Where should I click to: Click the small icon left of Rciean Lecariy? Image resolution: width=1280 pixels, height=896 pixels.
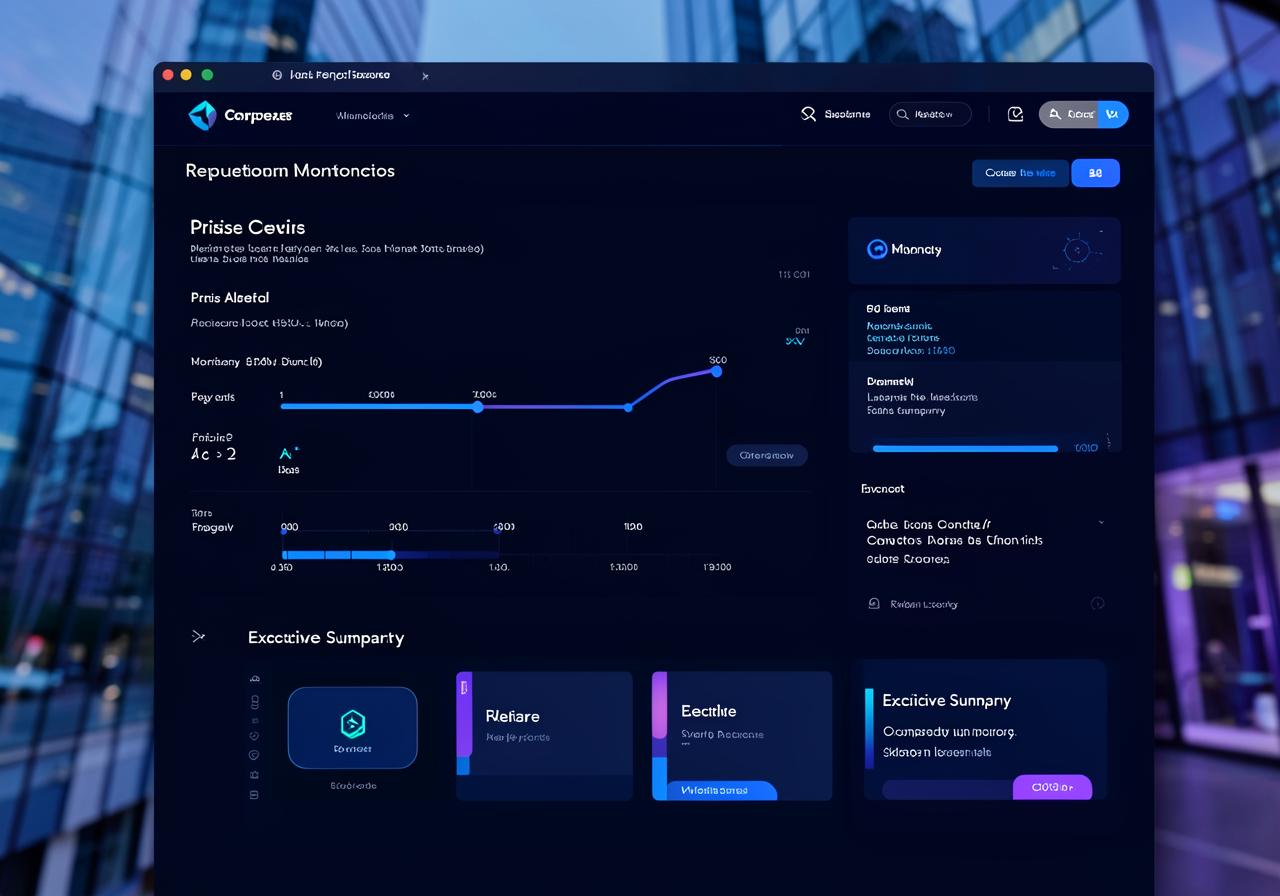tap(873, 603)
